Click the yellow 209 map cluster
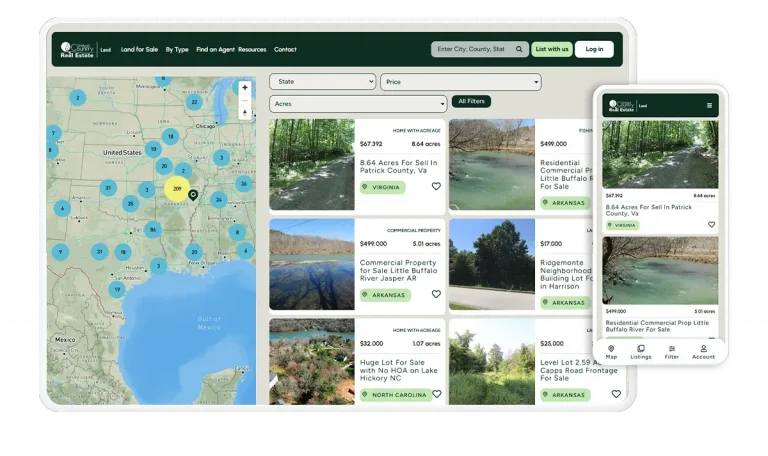This screenshot has height=456, width=768. click(177, 188)
